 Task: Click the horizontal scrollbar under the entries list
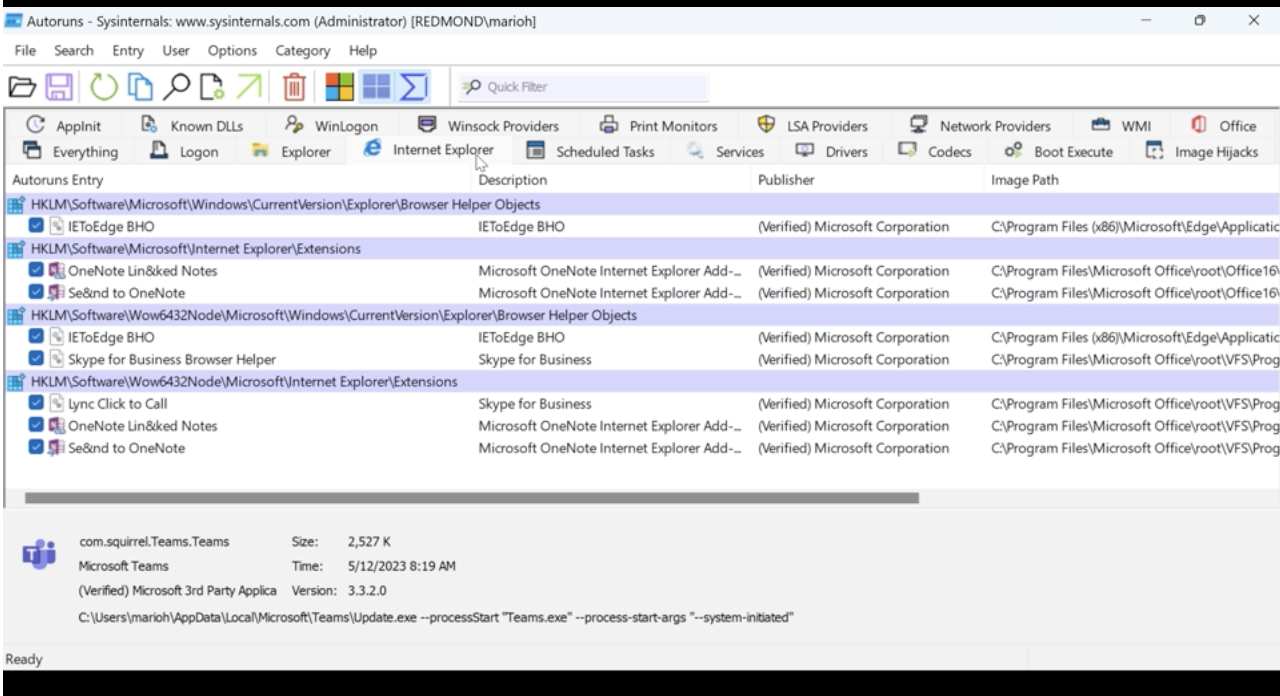(471, 497)
